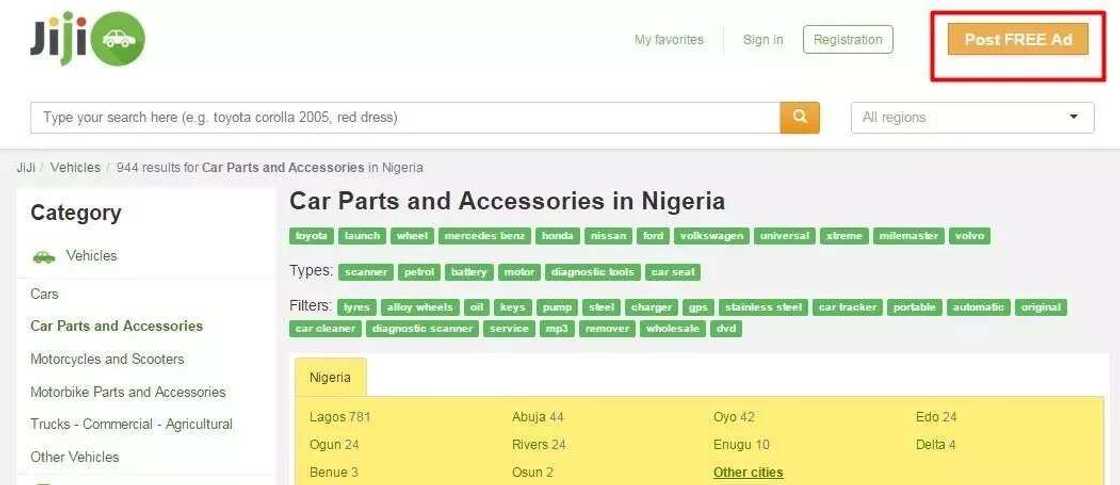Open Enugu 10 listings
The width and height of the screenshot is (1120, 485).
(x=741, y=445)
